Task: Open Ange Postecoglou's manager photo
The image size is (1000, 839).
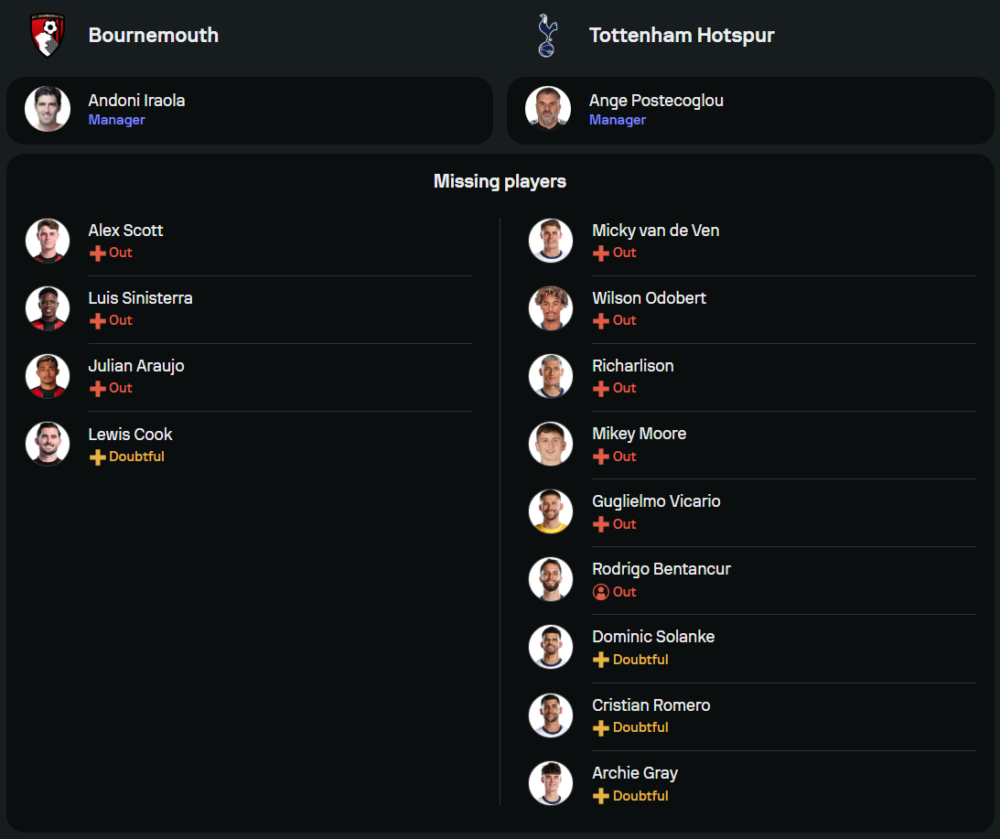Action: [x=547, y=109]
